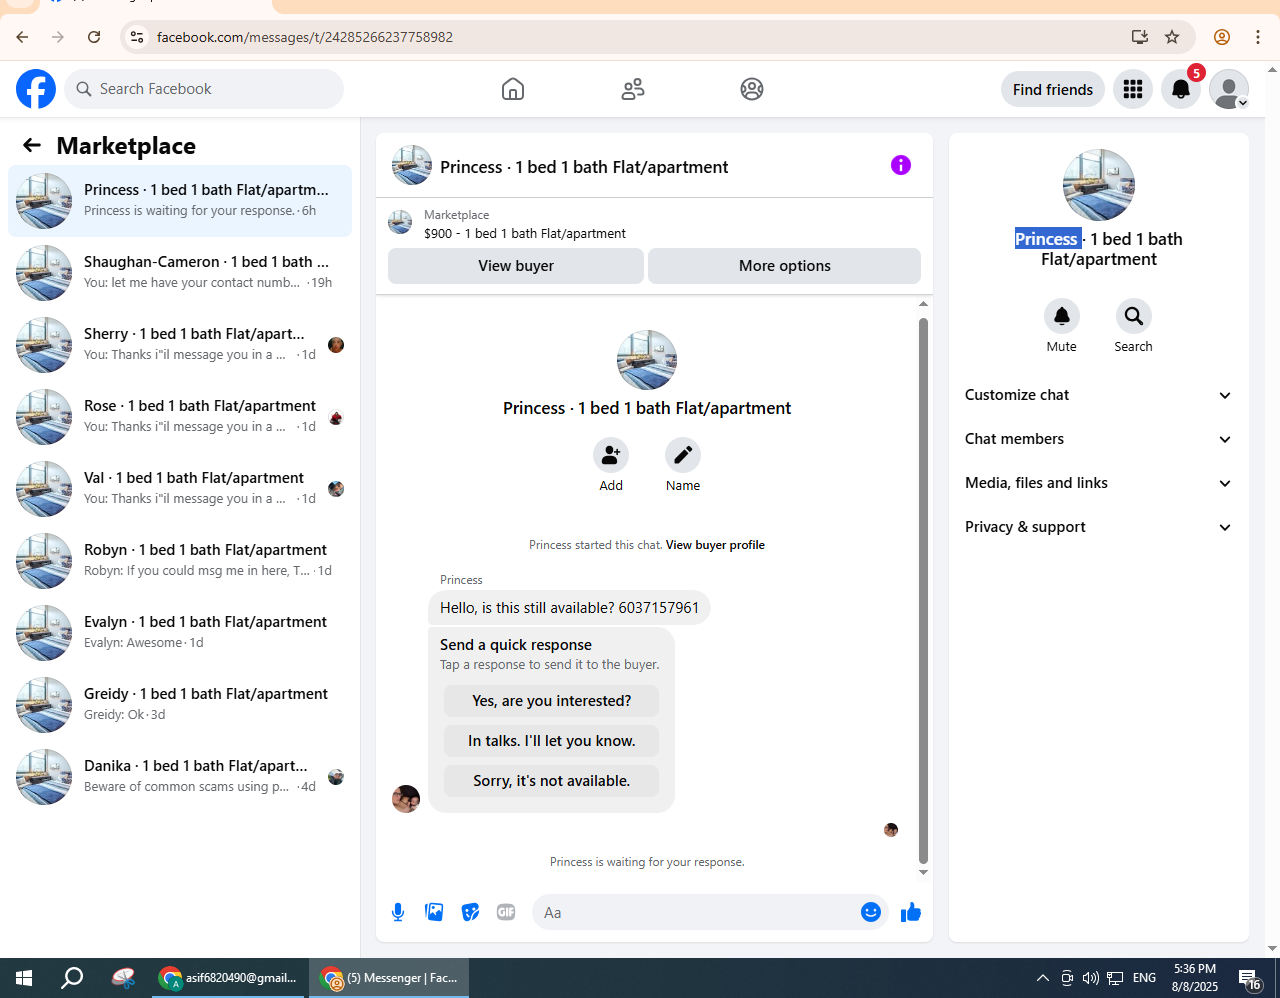Click the Facebook logo icon

(36, 89)
